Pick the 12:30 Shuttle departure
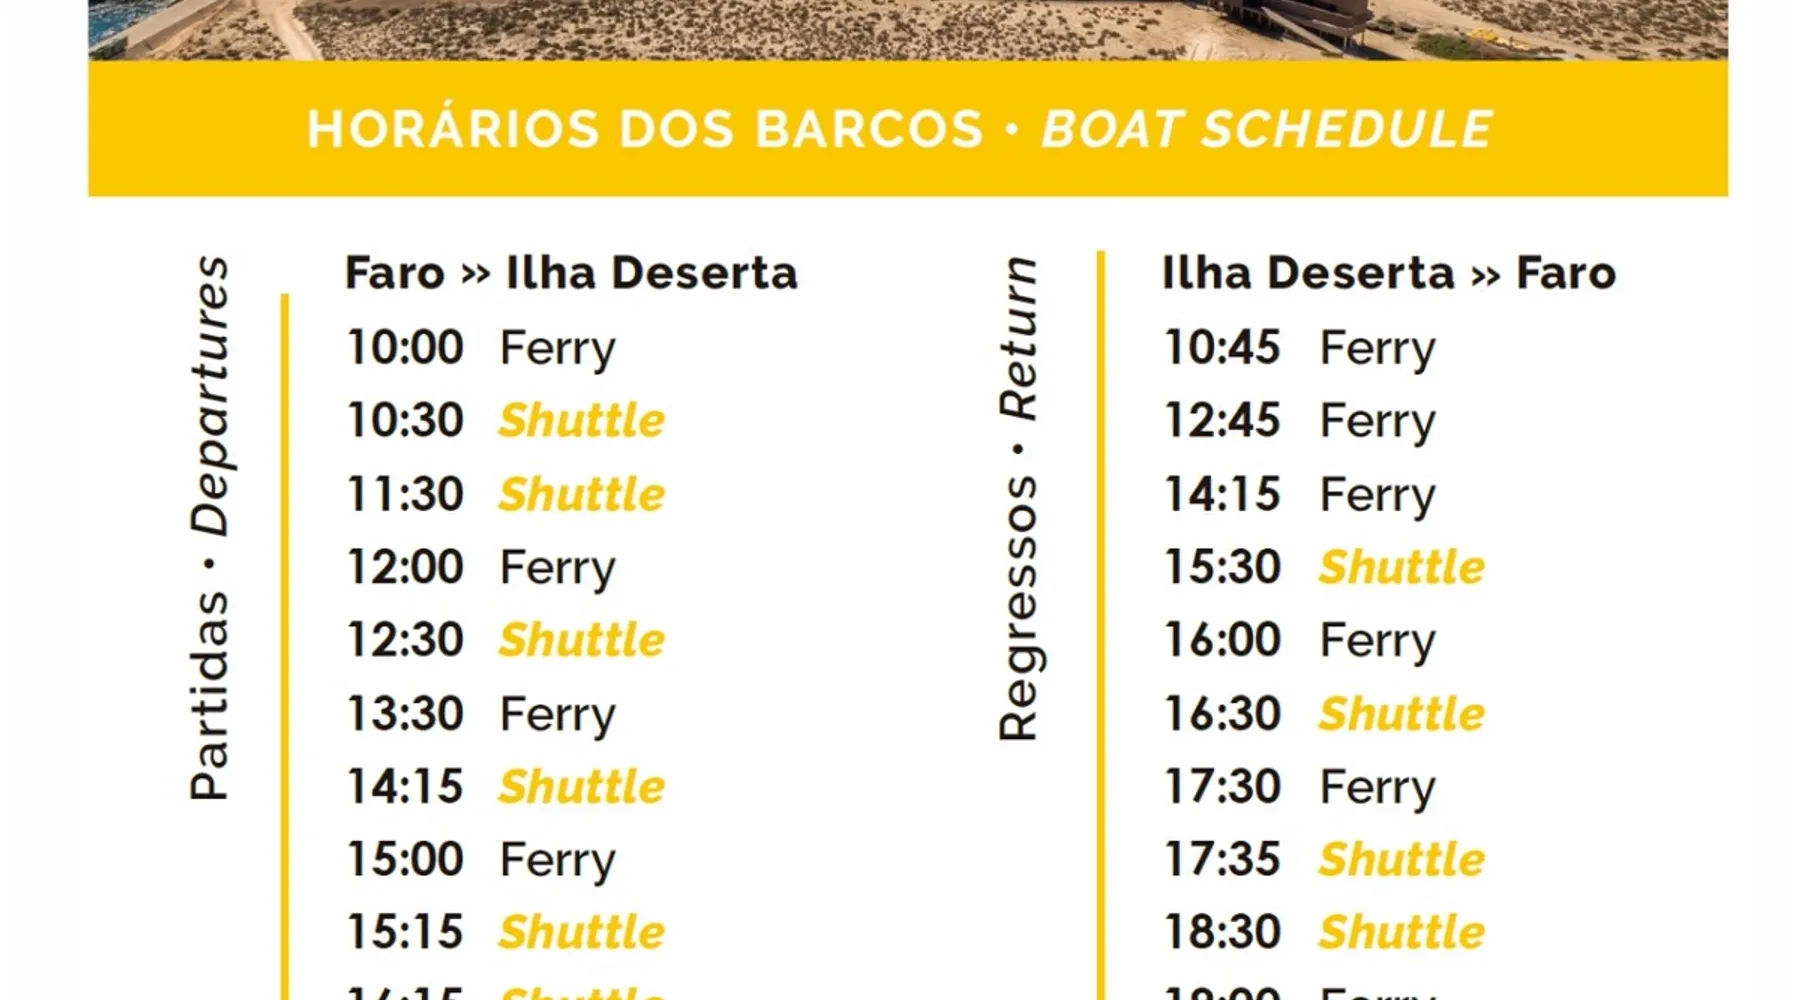Viewport: 1800px width, 1000px height. (505, 640)
